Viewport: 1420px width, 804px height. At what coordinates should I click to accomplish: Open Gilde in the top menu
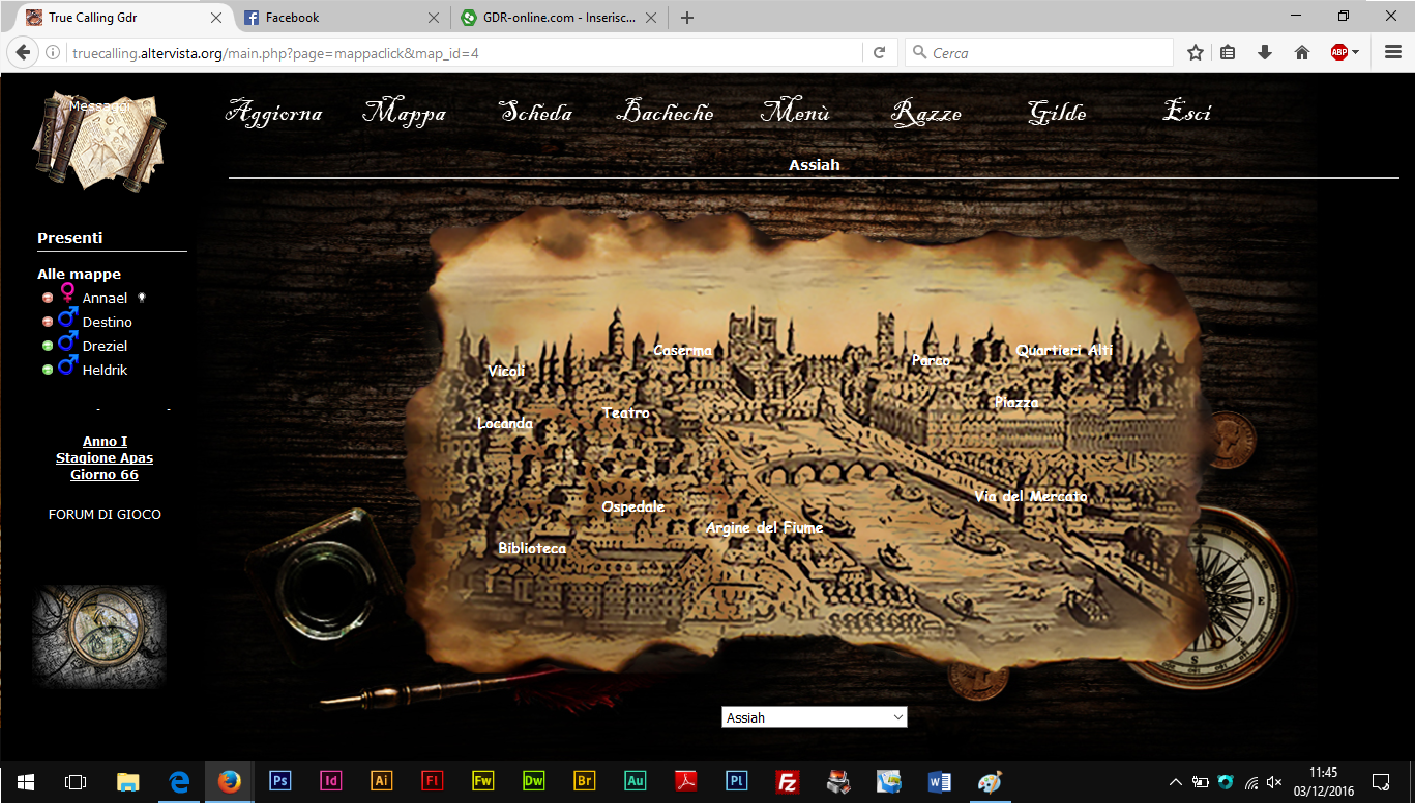click(x=1057, y=112)
